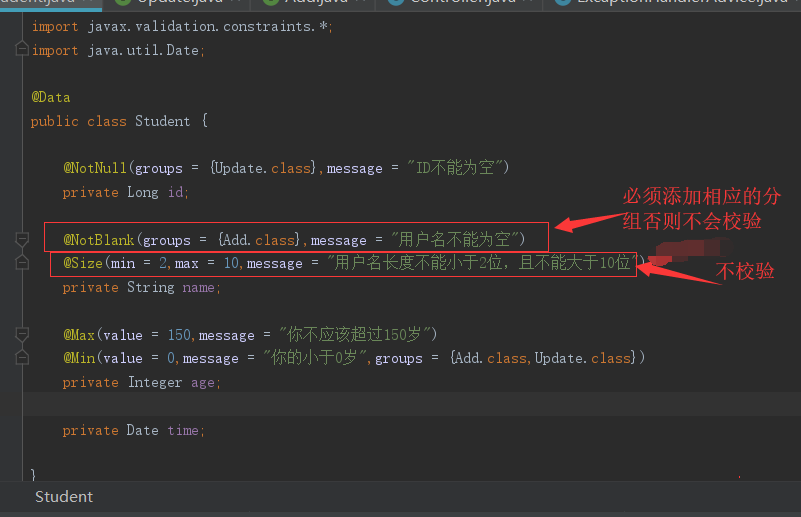Collapse the fold marker beside @NotBlank annotation
The height and width of the screenshot is (517, 801).
tap(22, 239)
